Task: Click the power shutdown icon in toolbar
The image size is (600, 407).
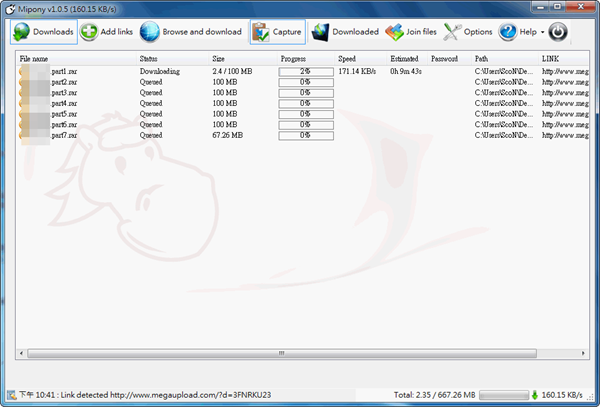Action: click(x=558, y=32)
